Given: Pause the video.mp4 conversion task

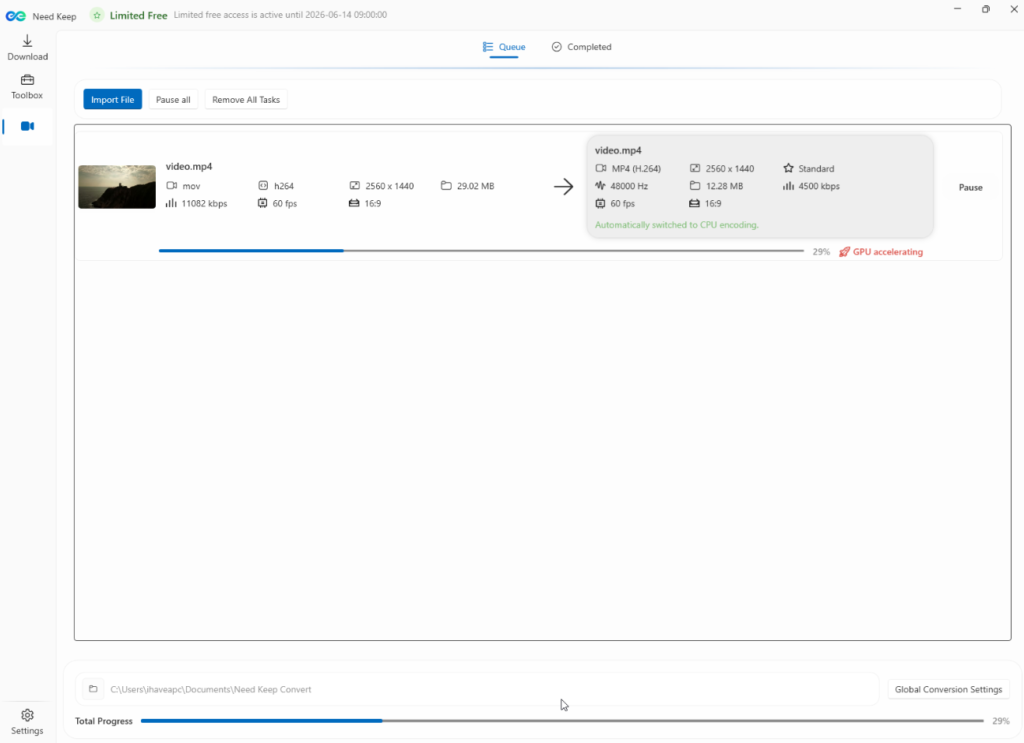Looking at the screenshot, I should 970,187.
